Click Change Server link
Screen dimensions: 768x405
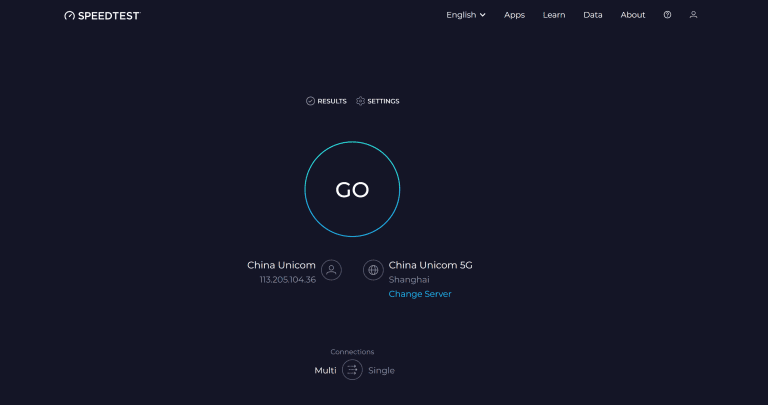point(420,294)
